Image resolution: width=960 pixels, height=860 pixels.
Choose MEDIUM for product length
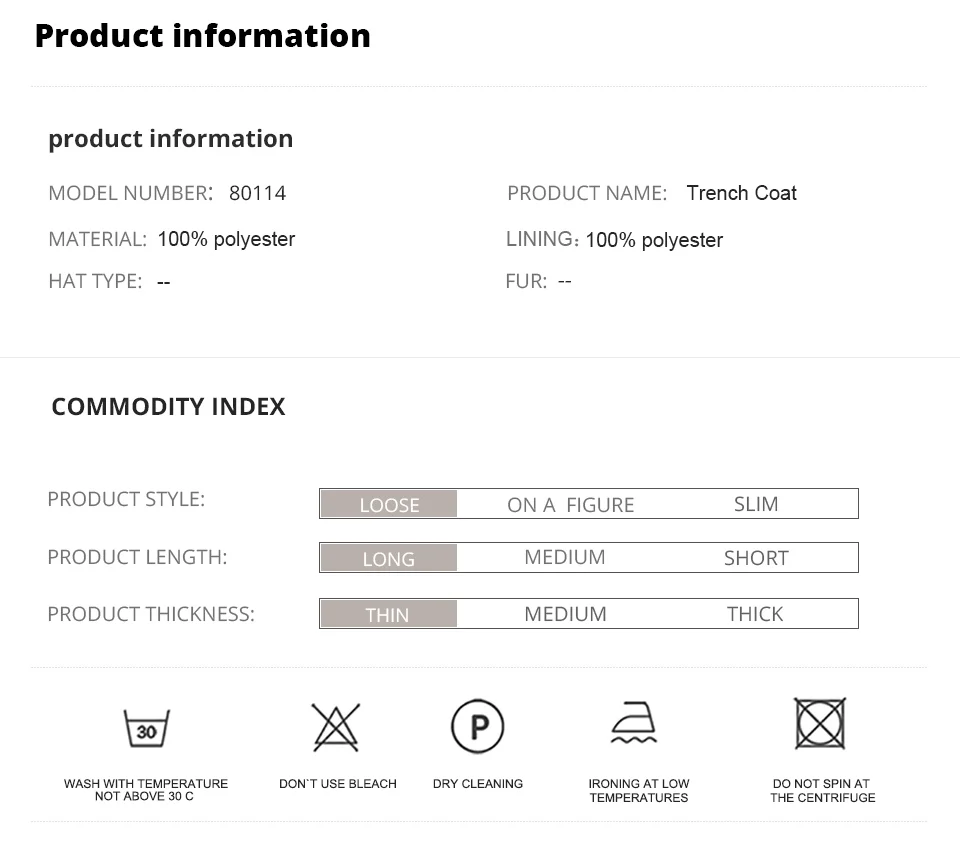click(x=564, y=557)
